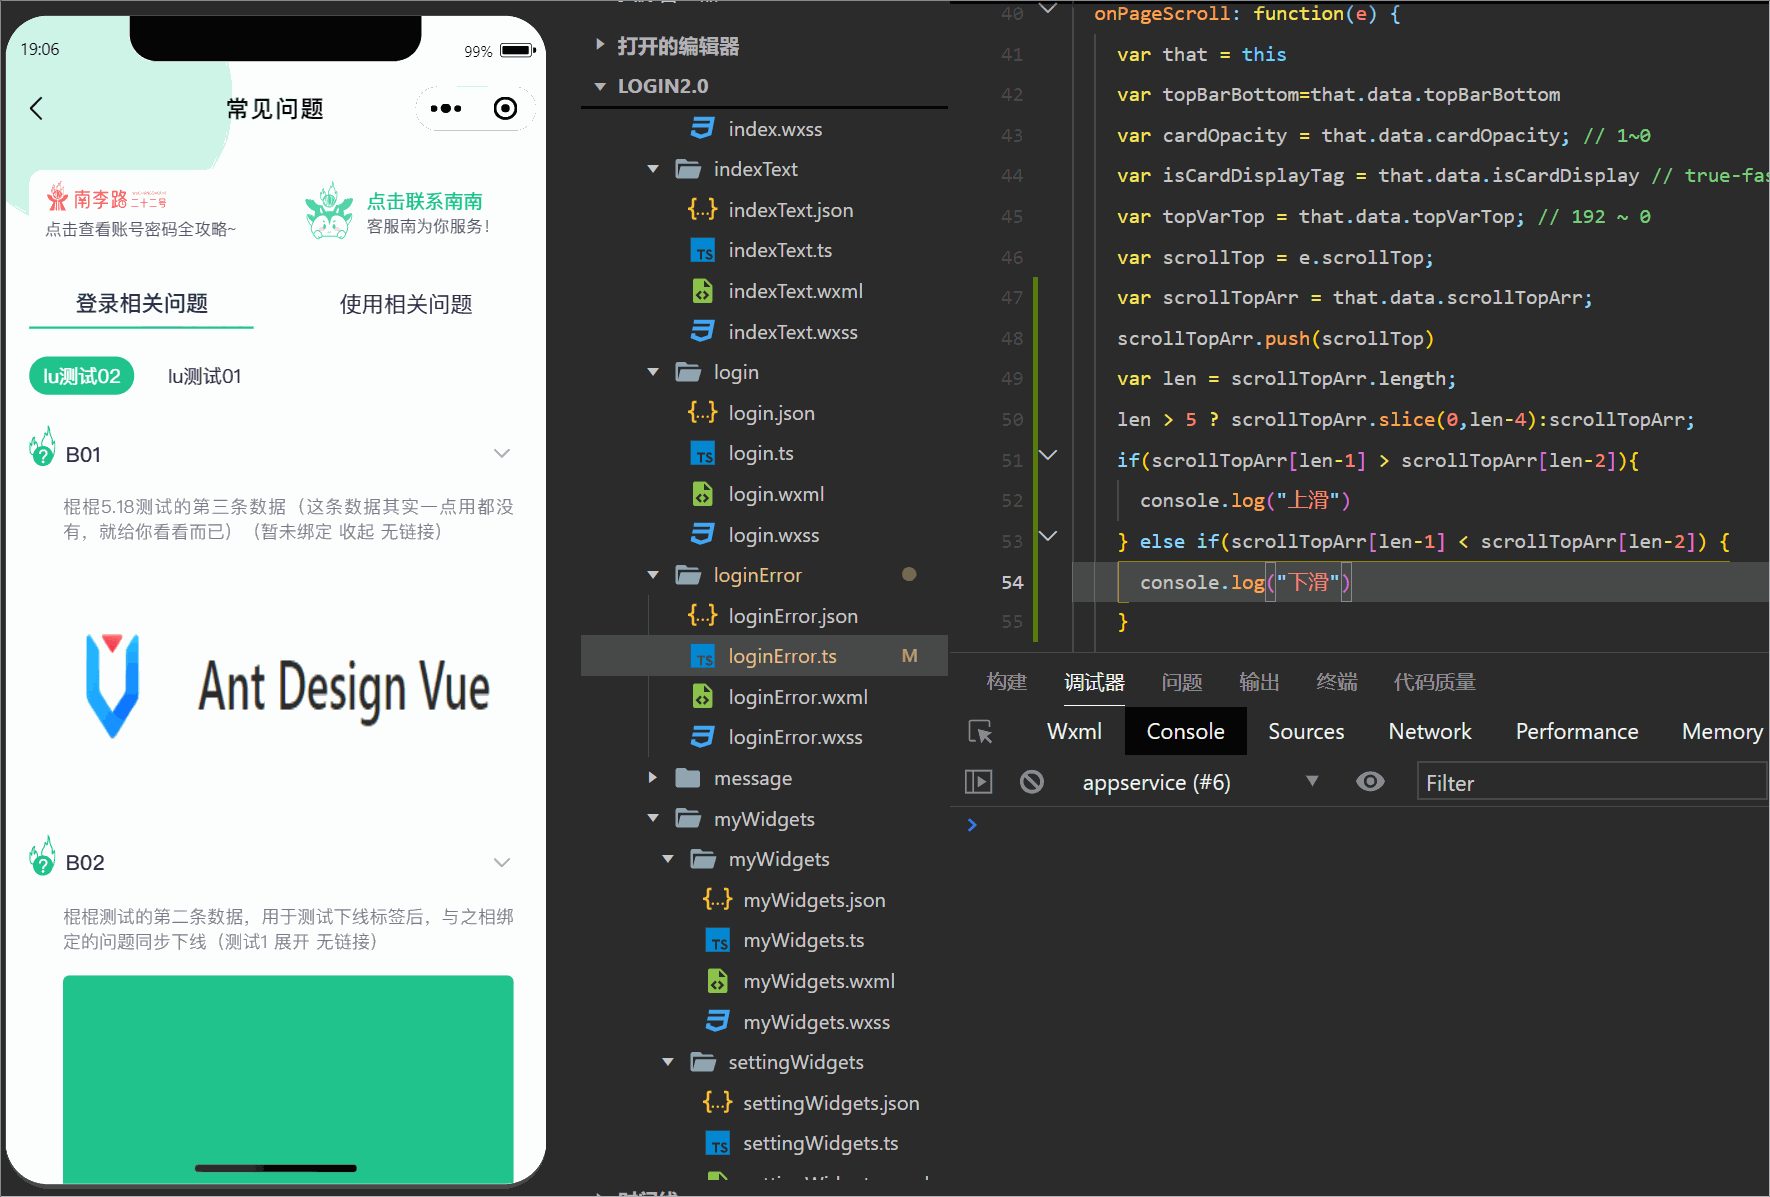Image resolution: width=1770 pixels, height=1197 pixels.
Task: Fold the else-if block at line 53
Action: click(x=1048, y=536)
